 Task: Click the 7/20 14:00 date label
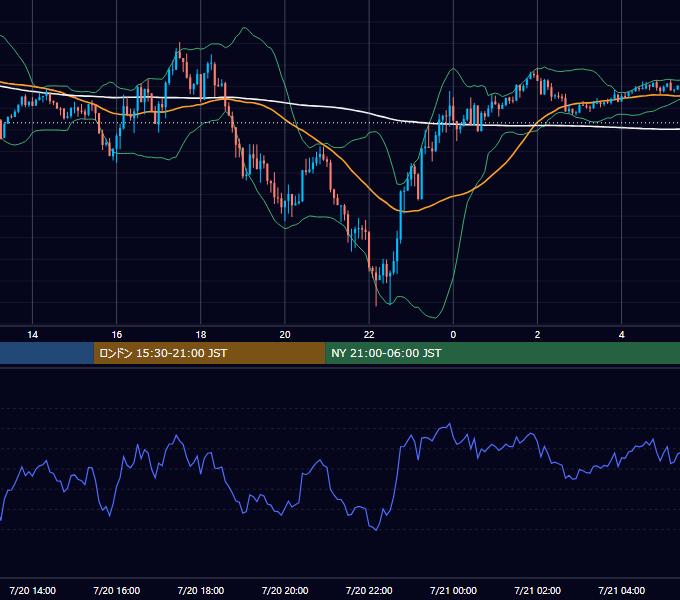33,590
